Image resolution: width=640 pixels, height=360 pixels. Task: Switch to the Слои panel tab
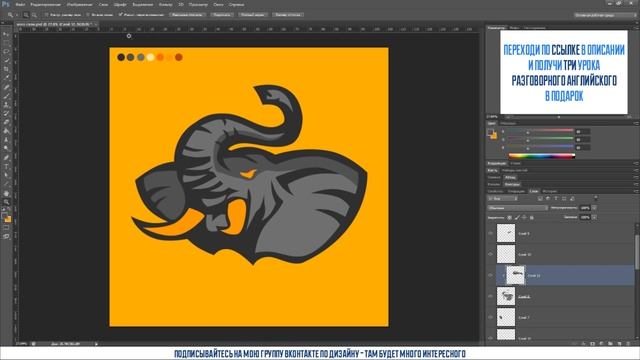[533, 191]
